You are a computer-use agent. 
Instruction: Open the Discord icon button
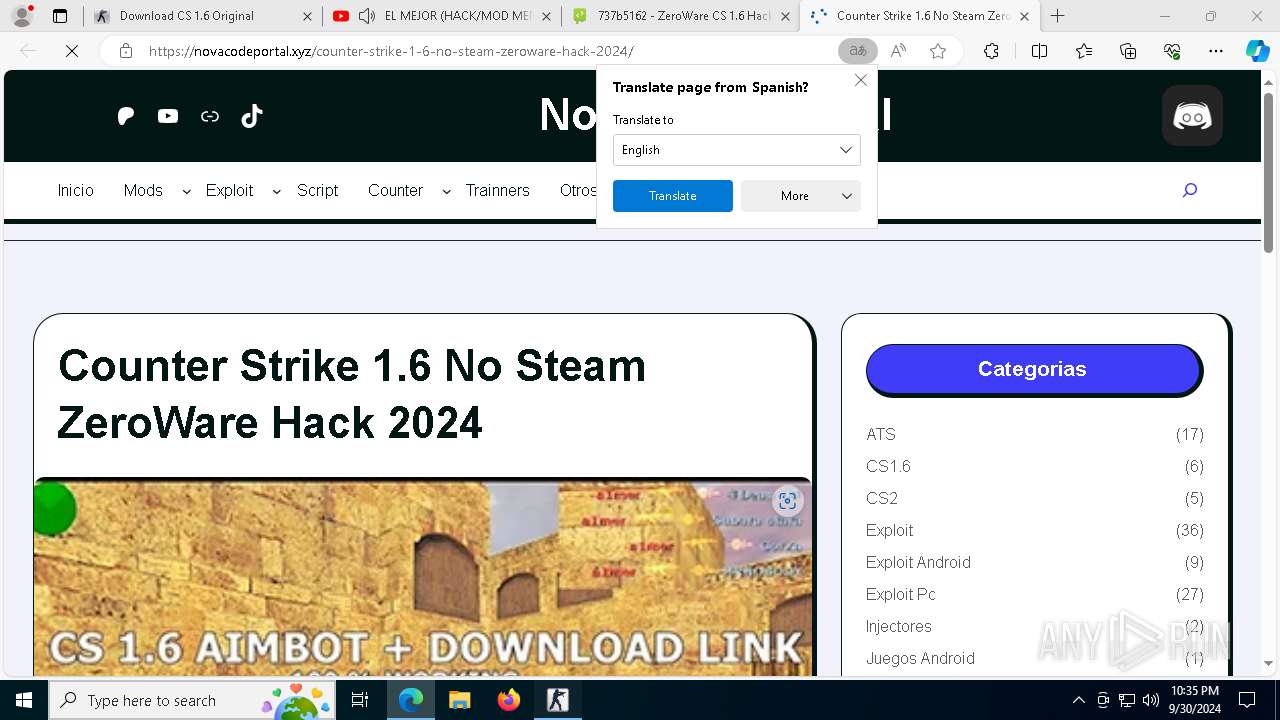(1192, 116)
